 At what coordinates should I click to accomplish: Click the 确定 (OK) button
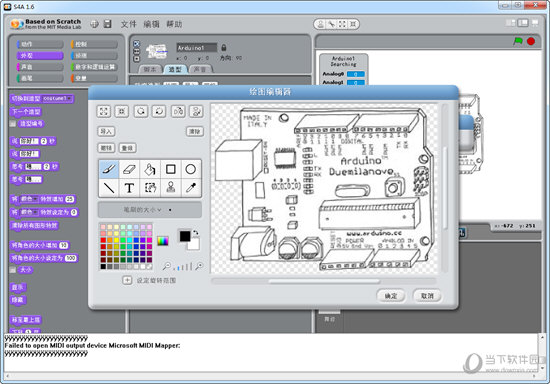coord(391,296)
